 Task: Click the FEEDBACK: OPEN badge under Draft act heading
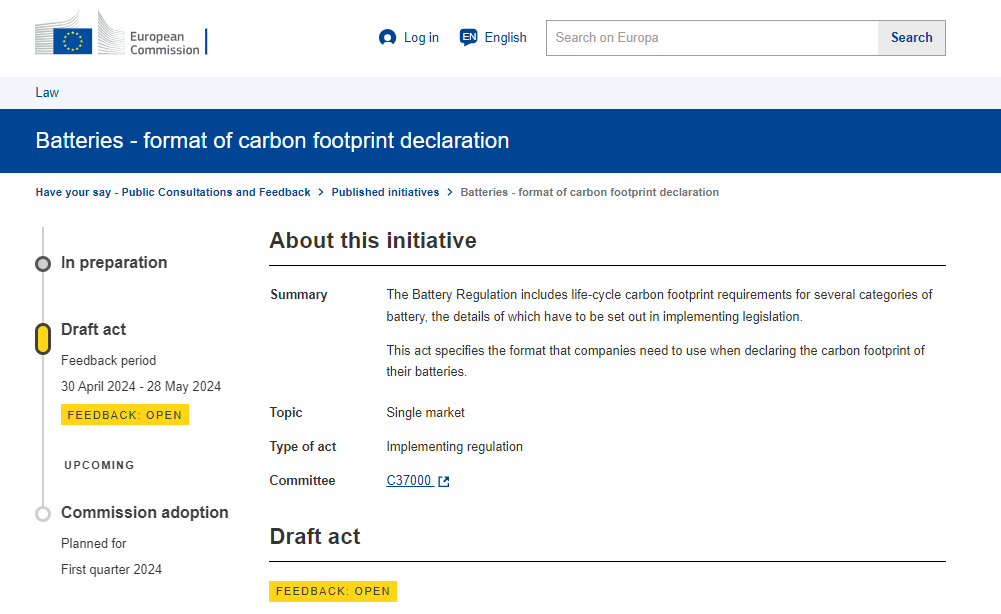[333, 592]
